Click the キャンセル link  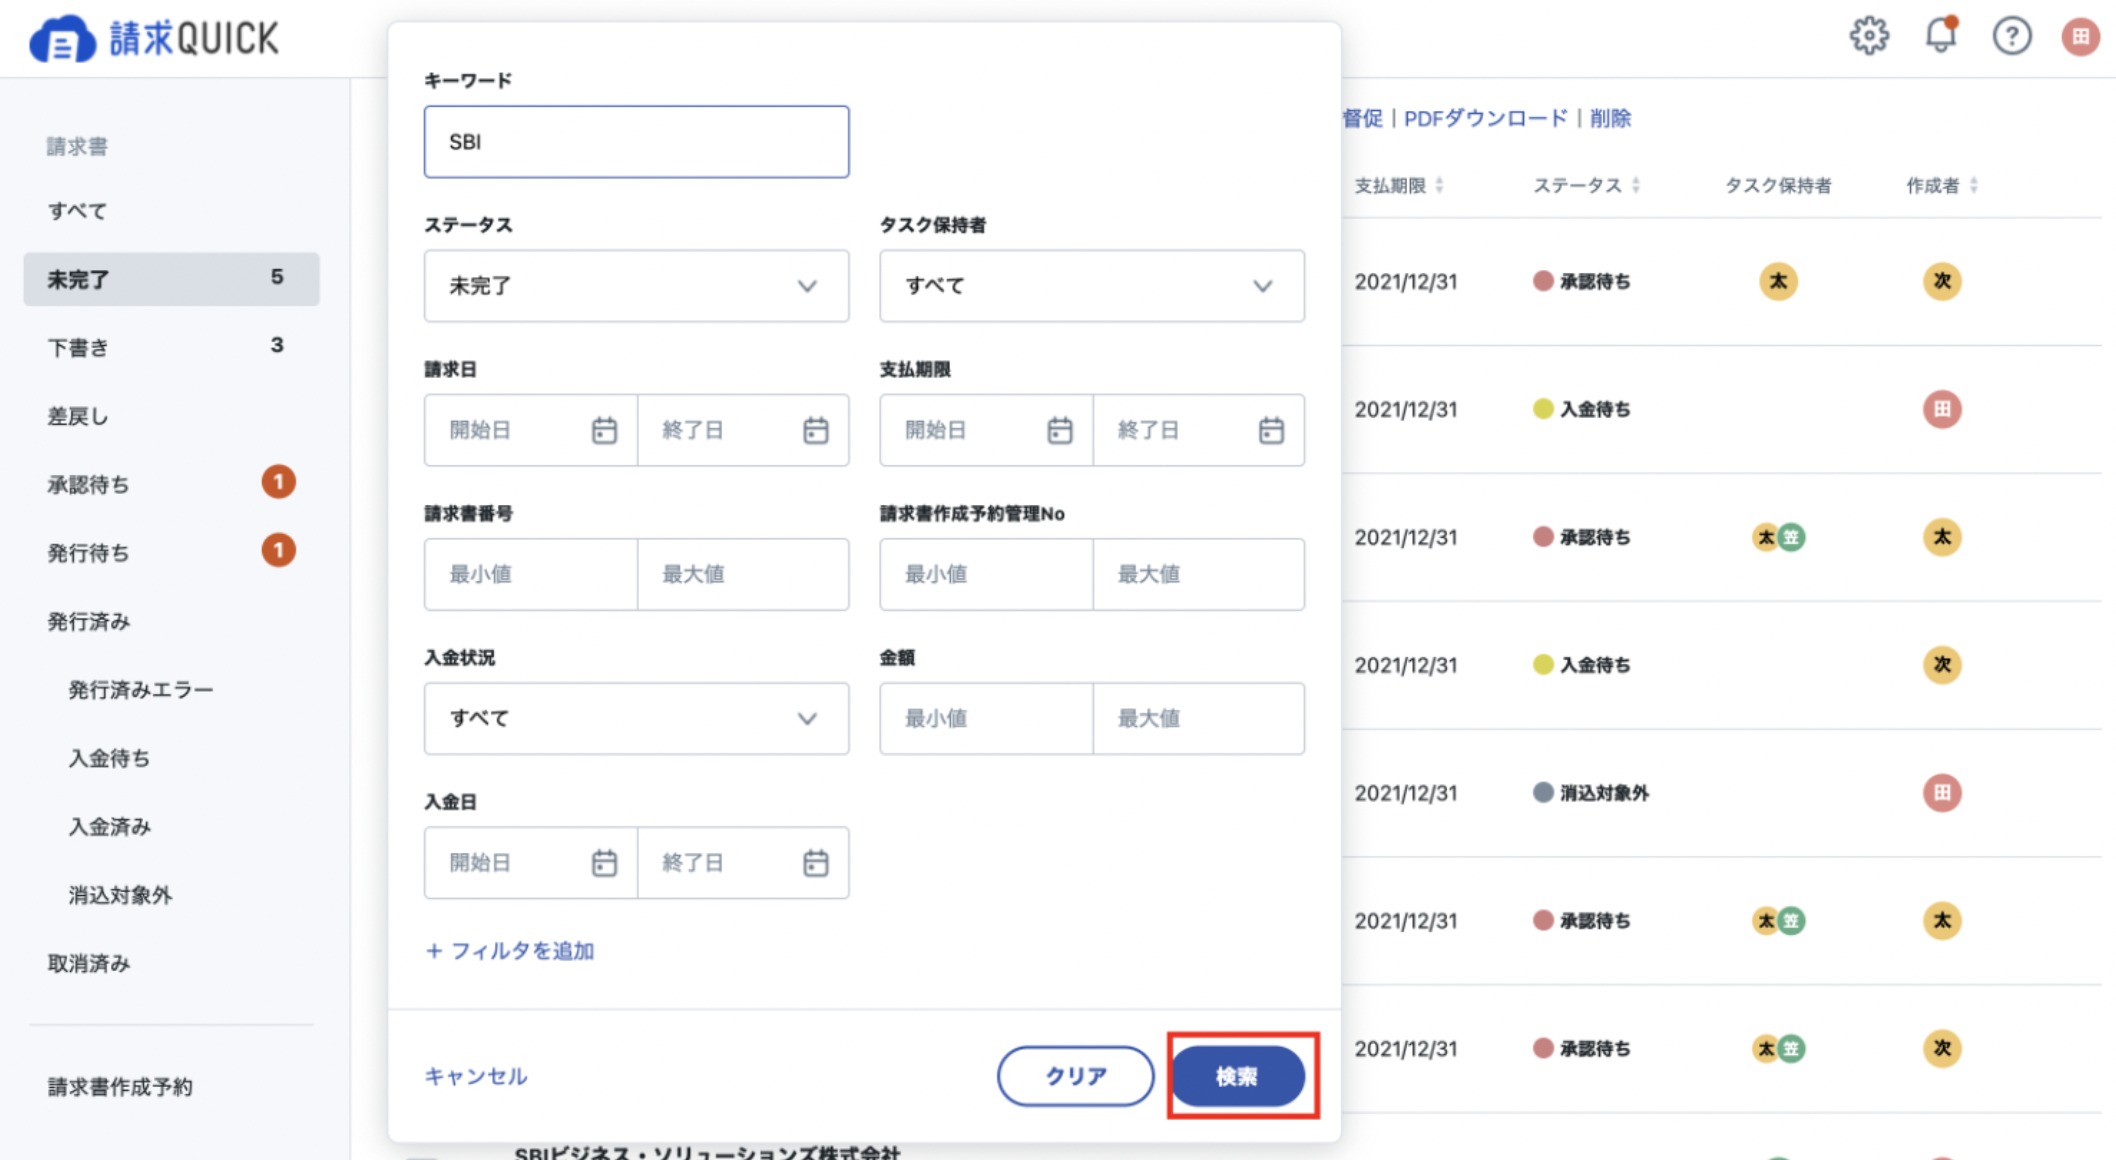(476, 1076)
